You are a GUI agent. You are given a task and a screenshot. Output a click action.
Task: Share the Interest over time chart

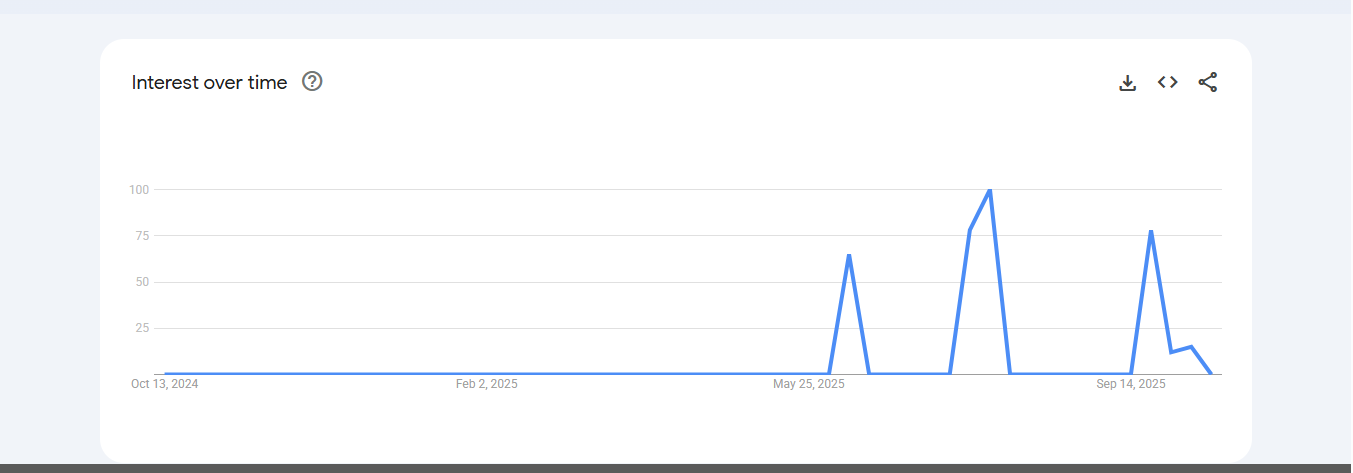tap(1208, 83)
